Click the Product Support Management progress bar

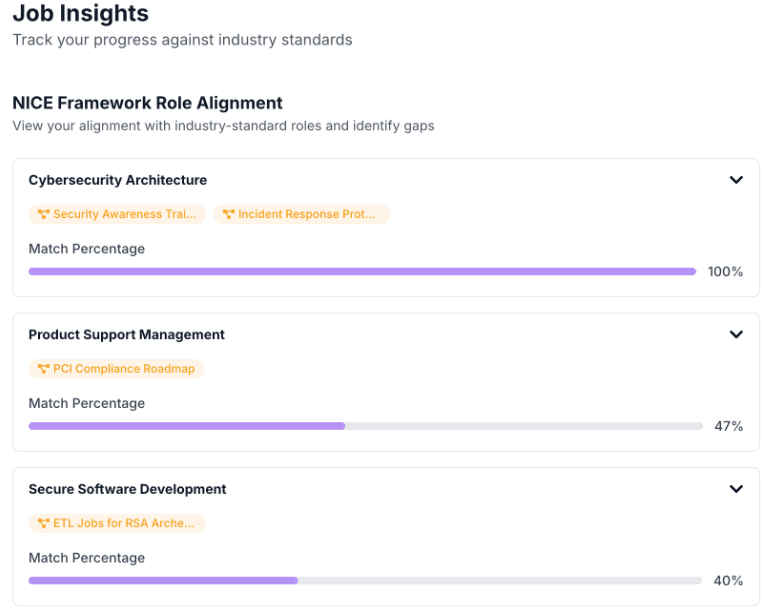pos(365,426)
